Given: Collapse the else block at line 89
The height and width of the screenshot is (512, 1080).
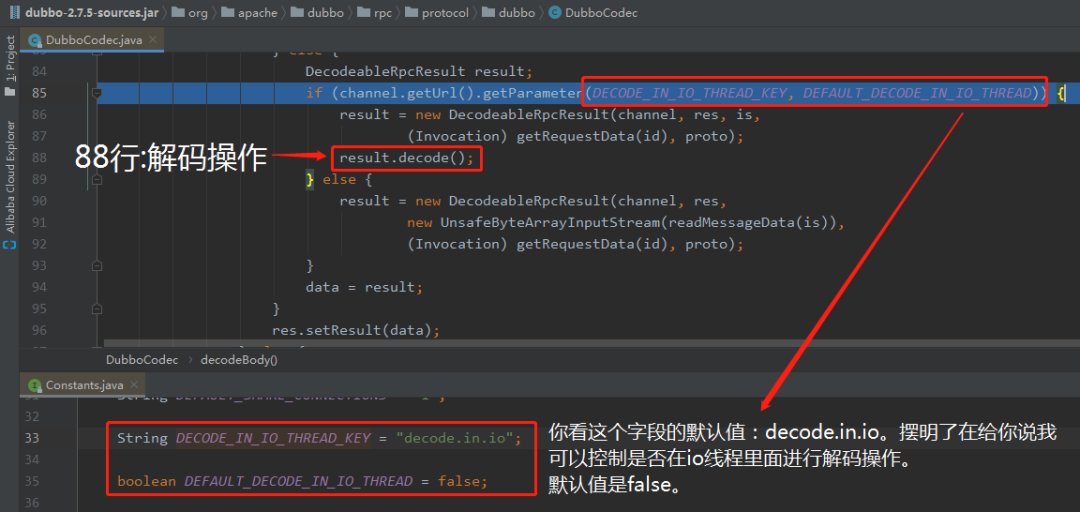Looking at the screenshot, I should tap(97, 179).
